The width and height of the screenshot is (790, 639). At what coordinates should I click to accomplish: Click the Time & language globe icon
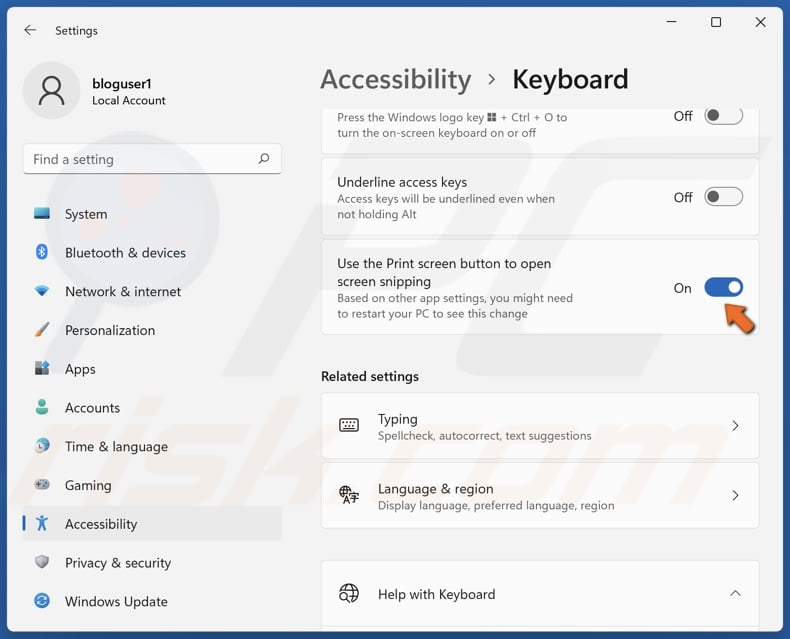click(x=42, y=445)
